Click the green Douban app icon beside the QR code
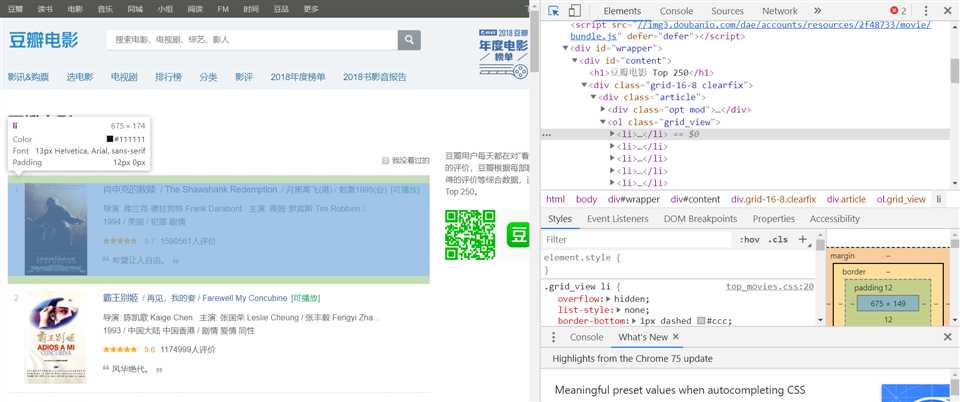Viewport: 960px width, 402px height. coord(518,235)
